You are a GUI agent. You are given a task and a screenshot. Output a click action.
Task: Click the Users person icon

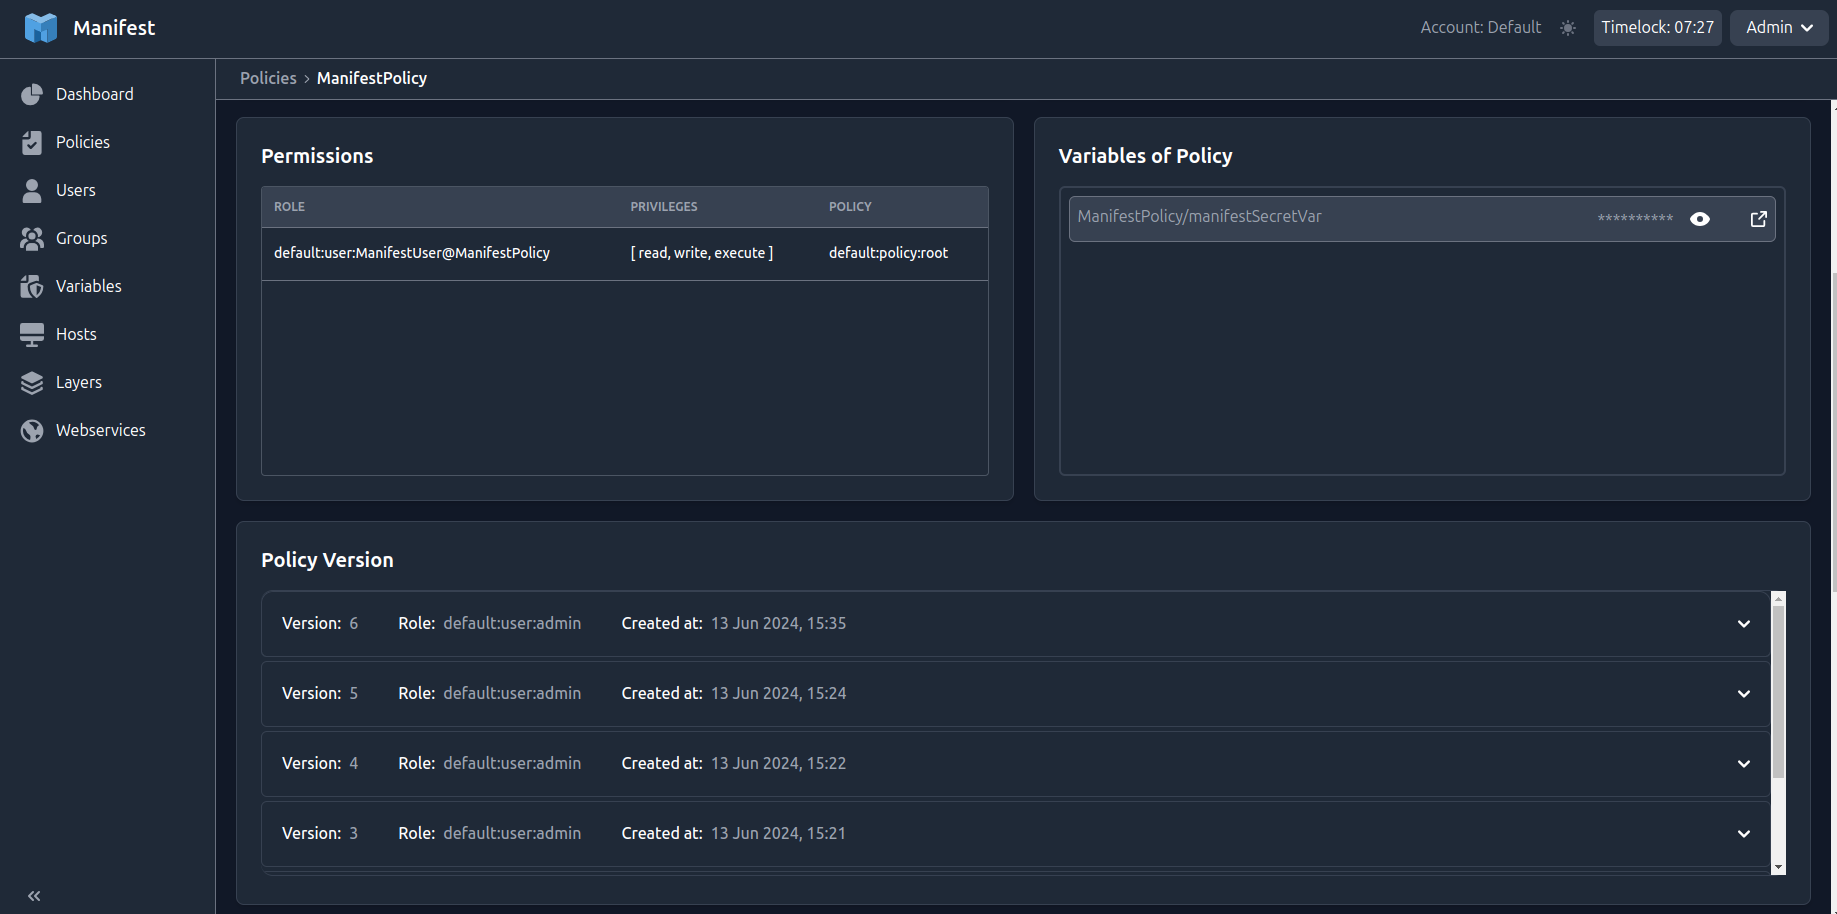coord(32,190)
